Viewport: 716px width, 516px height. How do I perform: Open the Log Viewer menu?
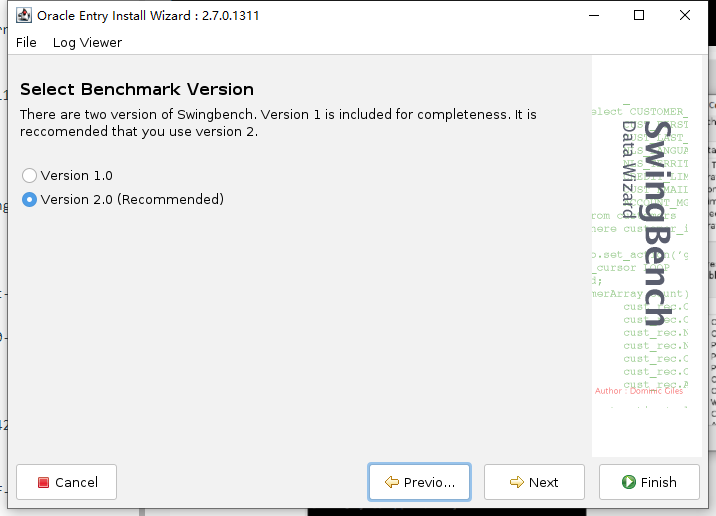(87, 42)
